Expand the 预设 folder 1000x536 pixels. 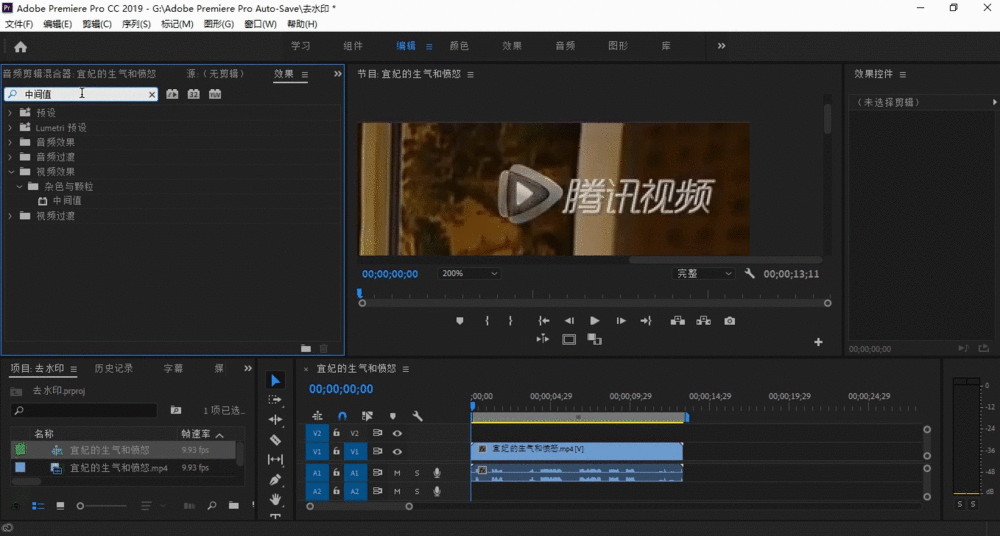coord(10,112)
